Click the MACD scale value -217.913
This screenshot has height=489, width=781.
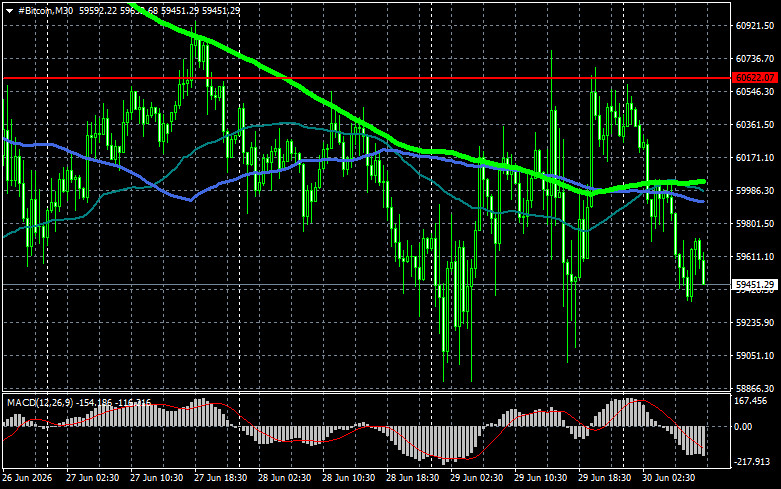tap(752, 462)
